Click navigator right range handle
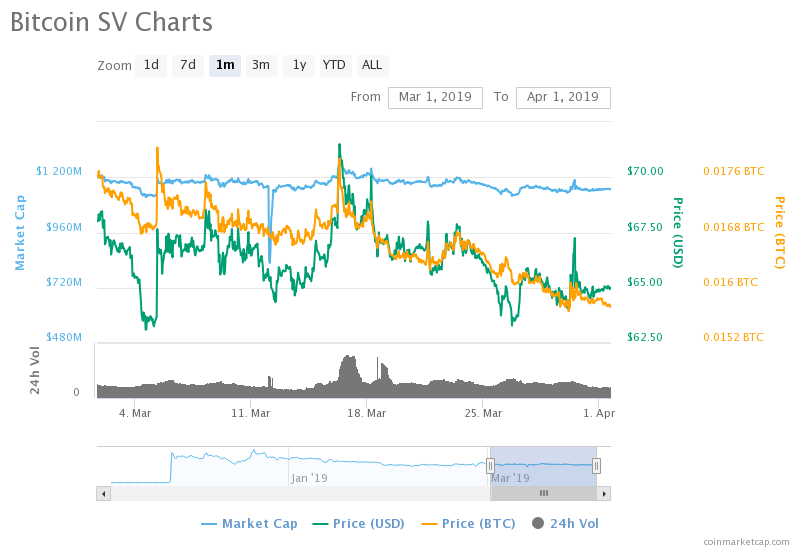The height and width of the screenshot is (550, 800). coord(596,465)
